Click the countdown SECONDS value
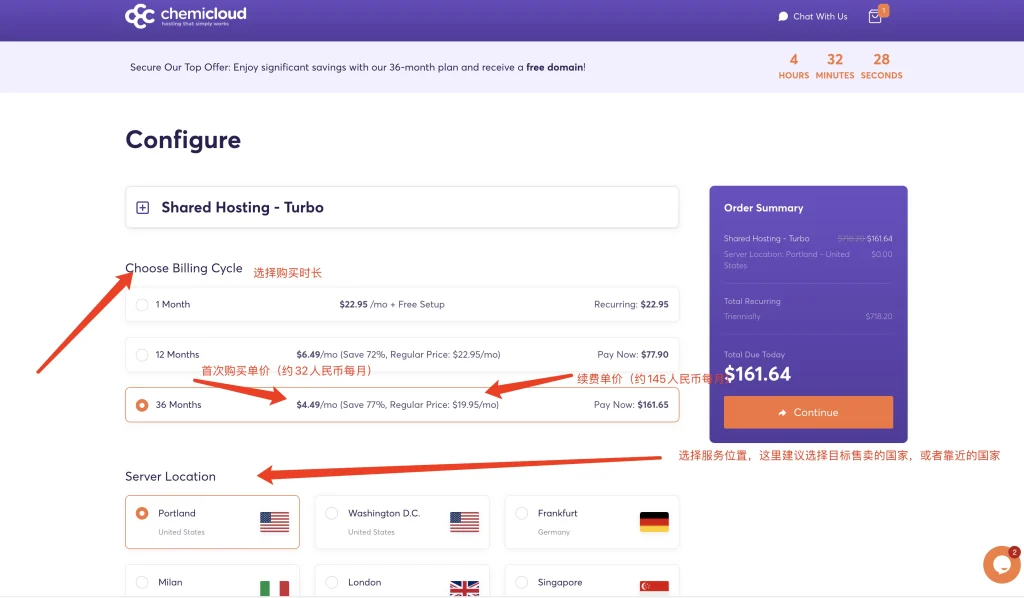Screen dimensions: 1024x598 click(882, 59)
